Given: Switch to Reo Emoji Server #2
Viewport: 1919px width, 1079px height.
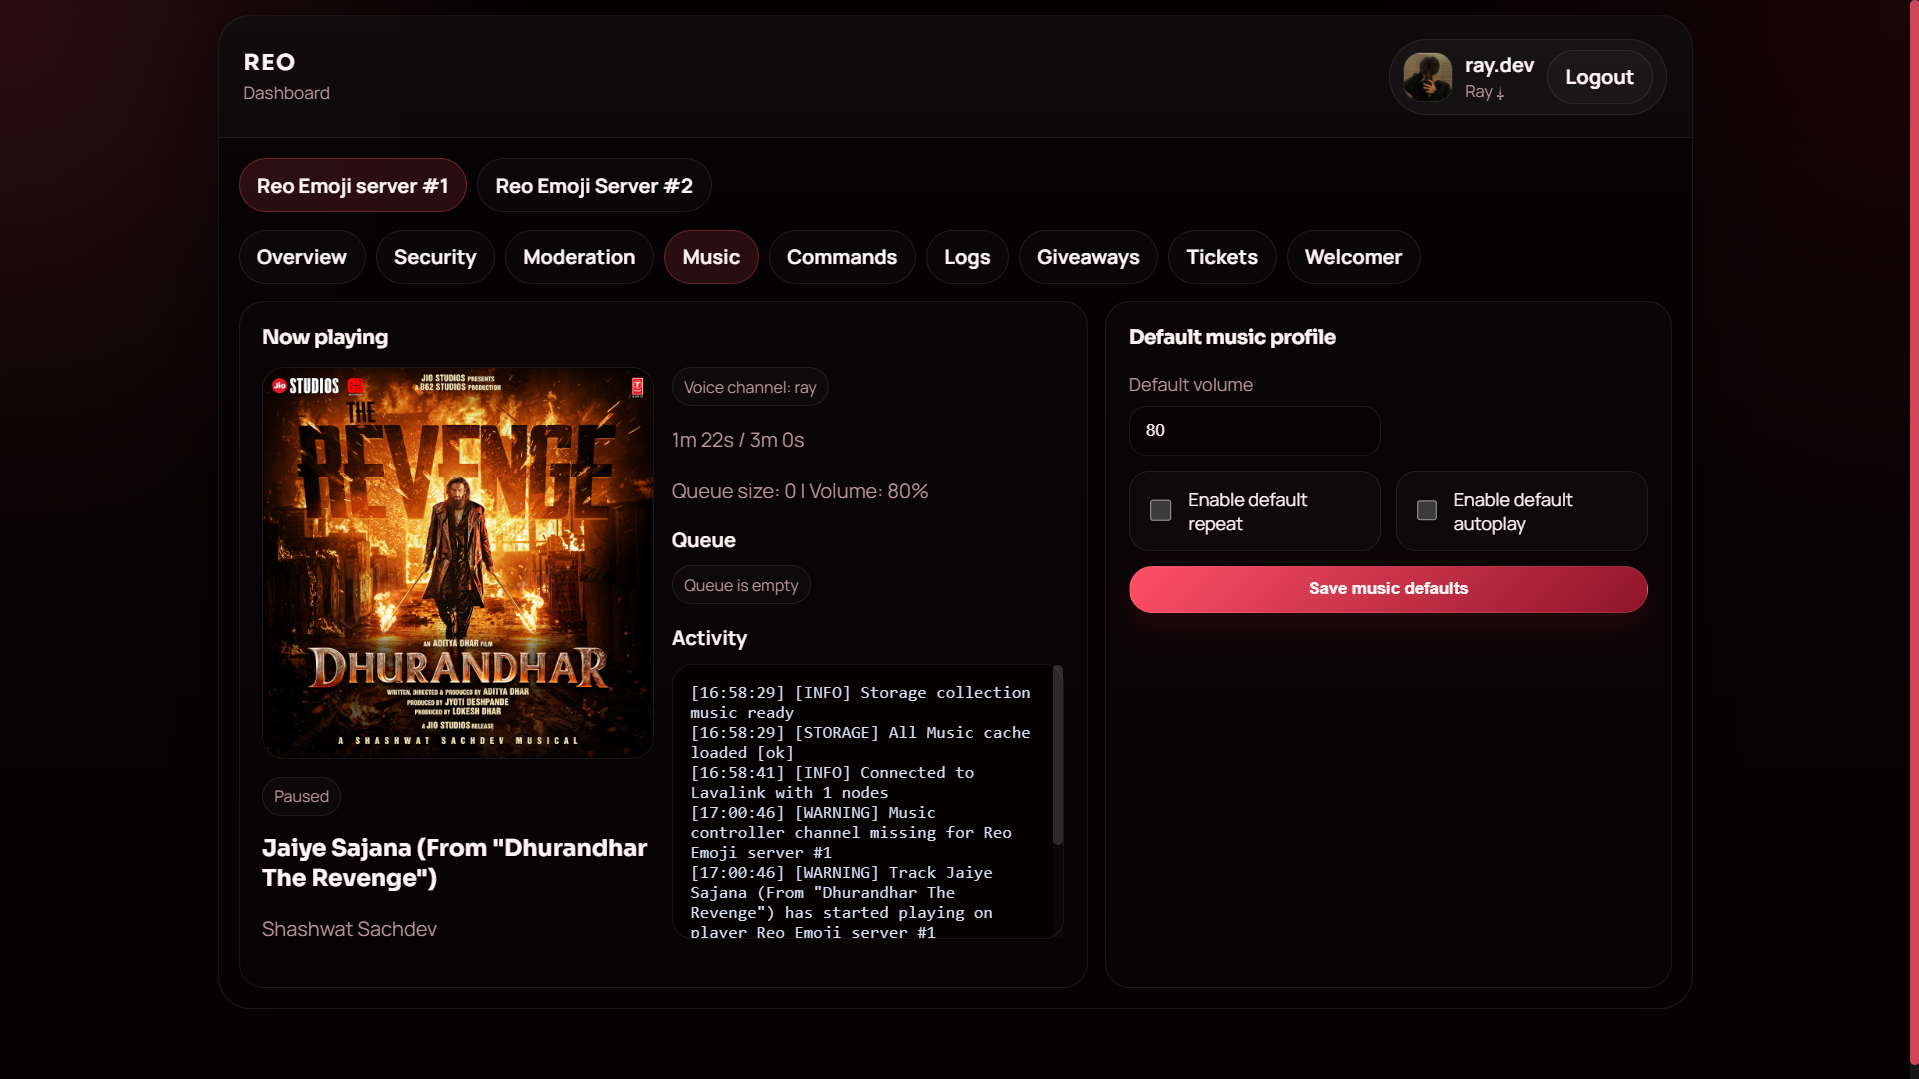Looking at the screenshot, I should [594, 186].
